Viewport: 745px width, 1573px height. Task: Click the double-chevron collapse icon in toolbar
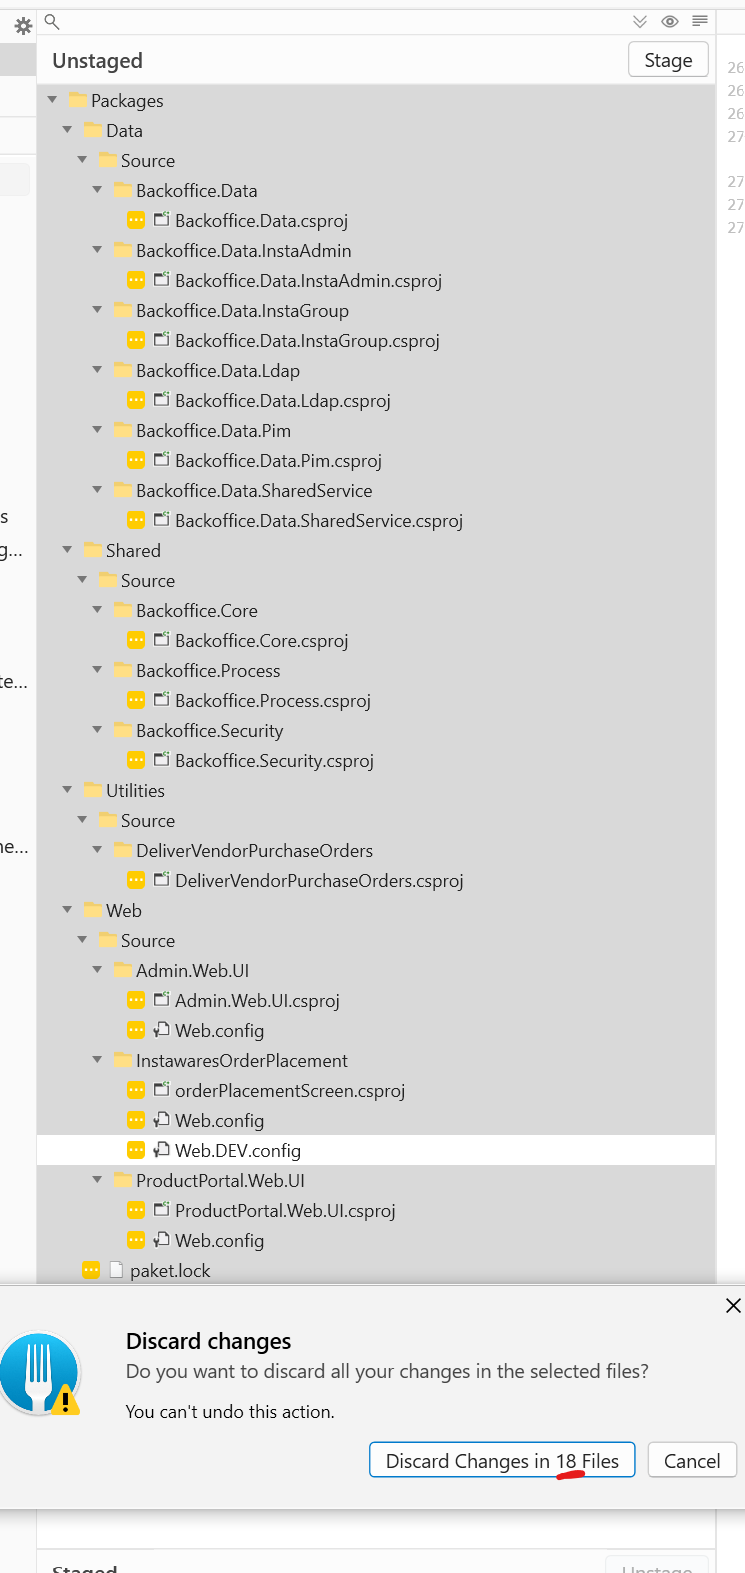639,21
